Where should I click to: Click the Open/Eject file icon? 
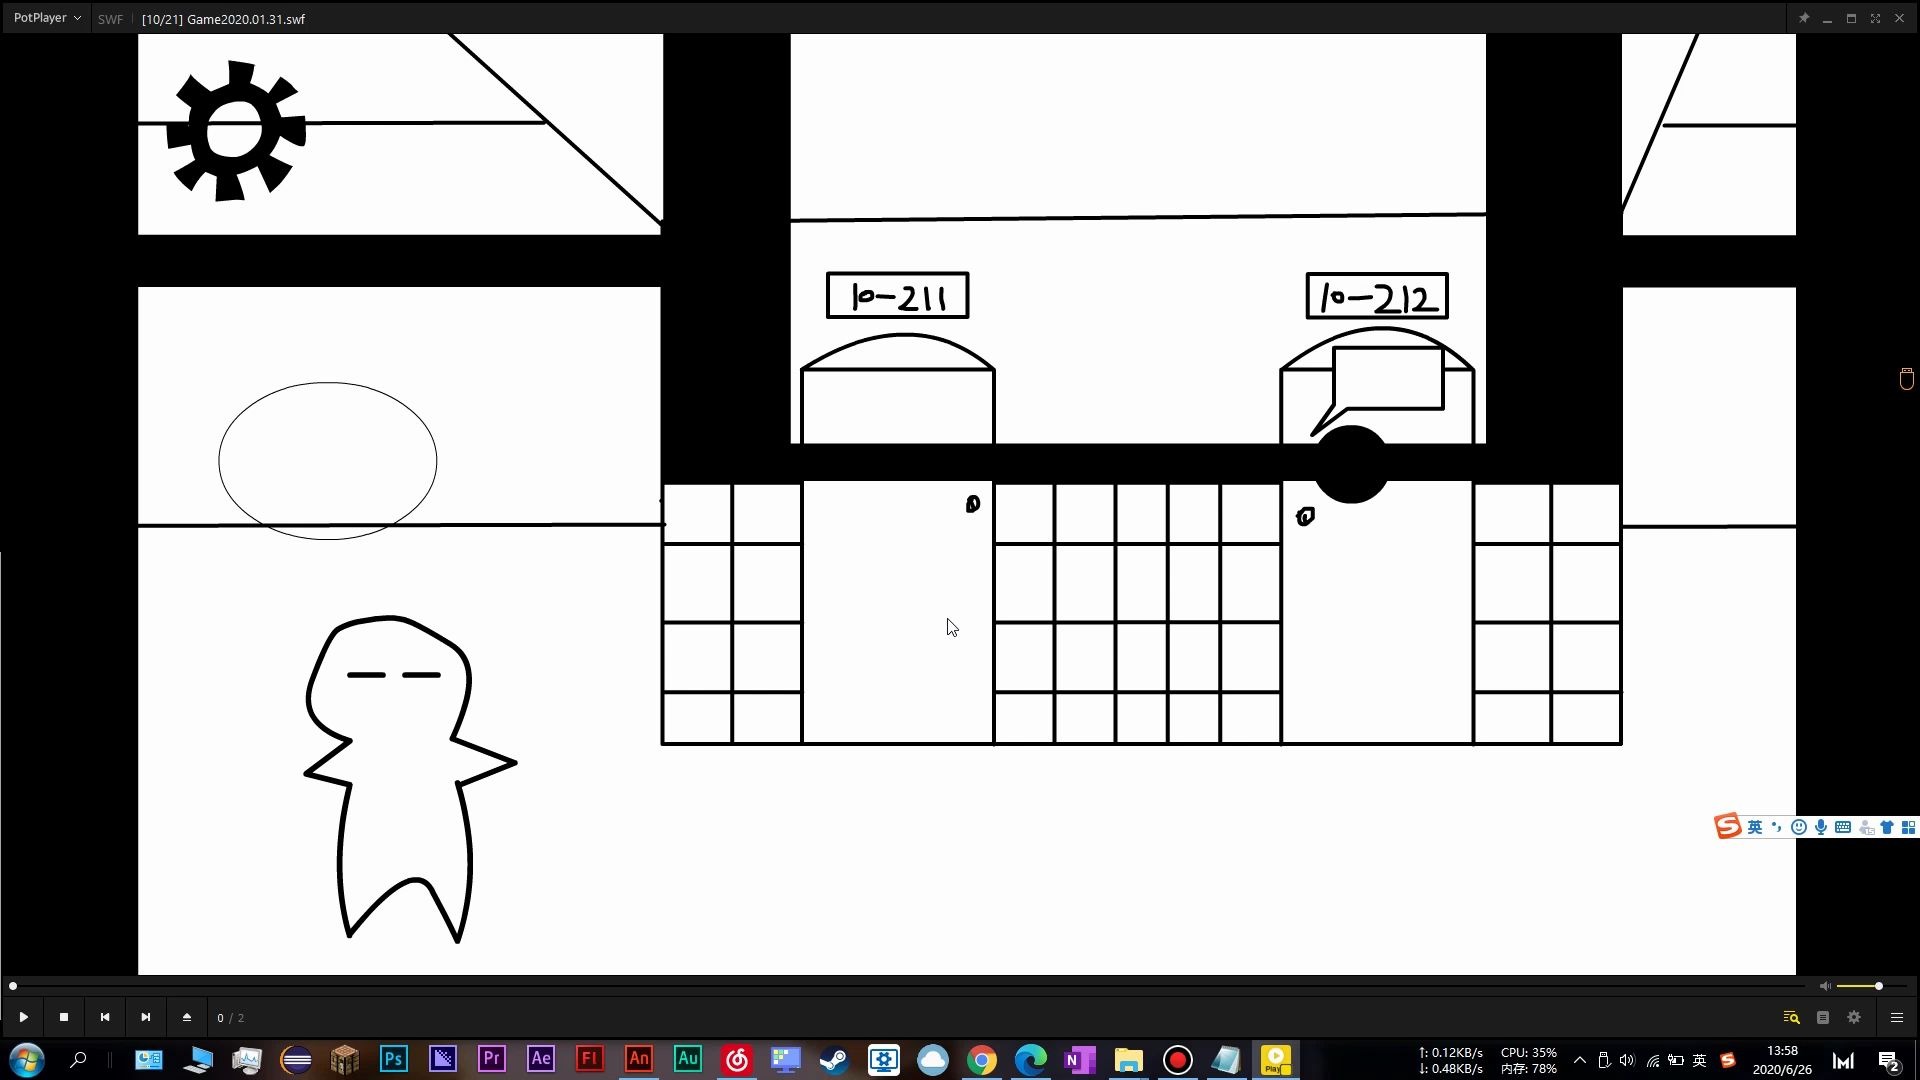[187, 1017]
